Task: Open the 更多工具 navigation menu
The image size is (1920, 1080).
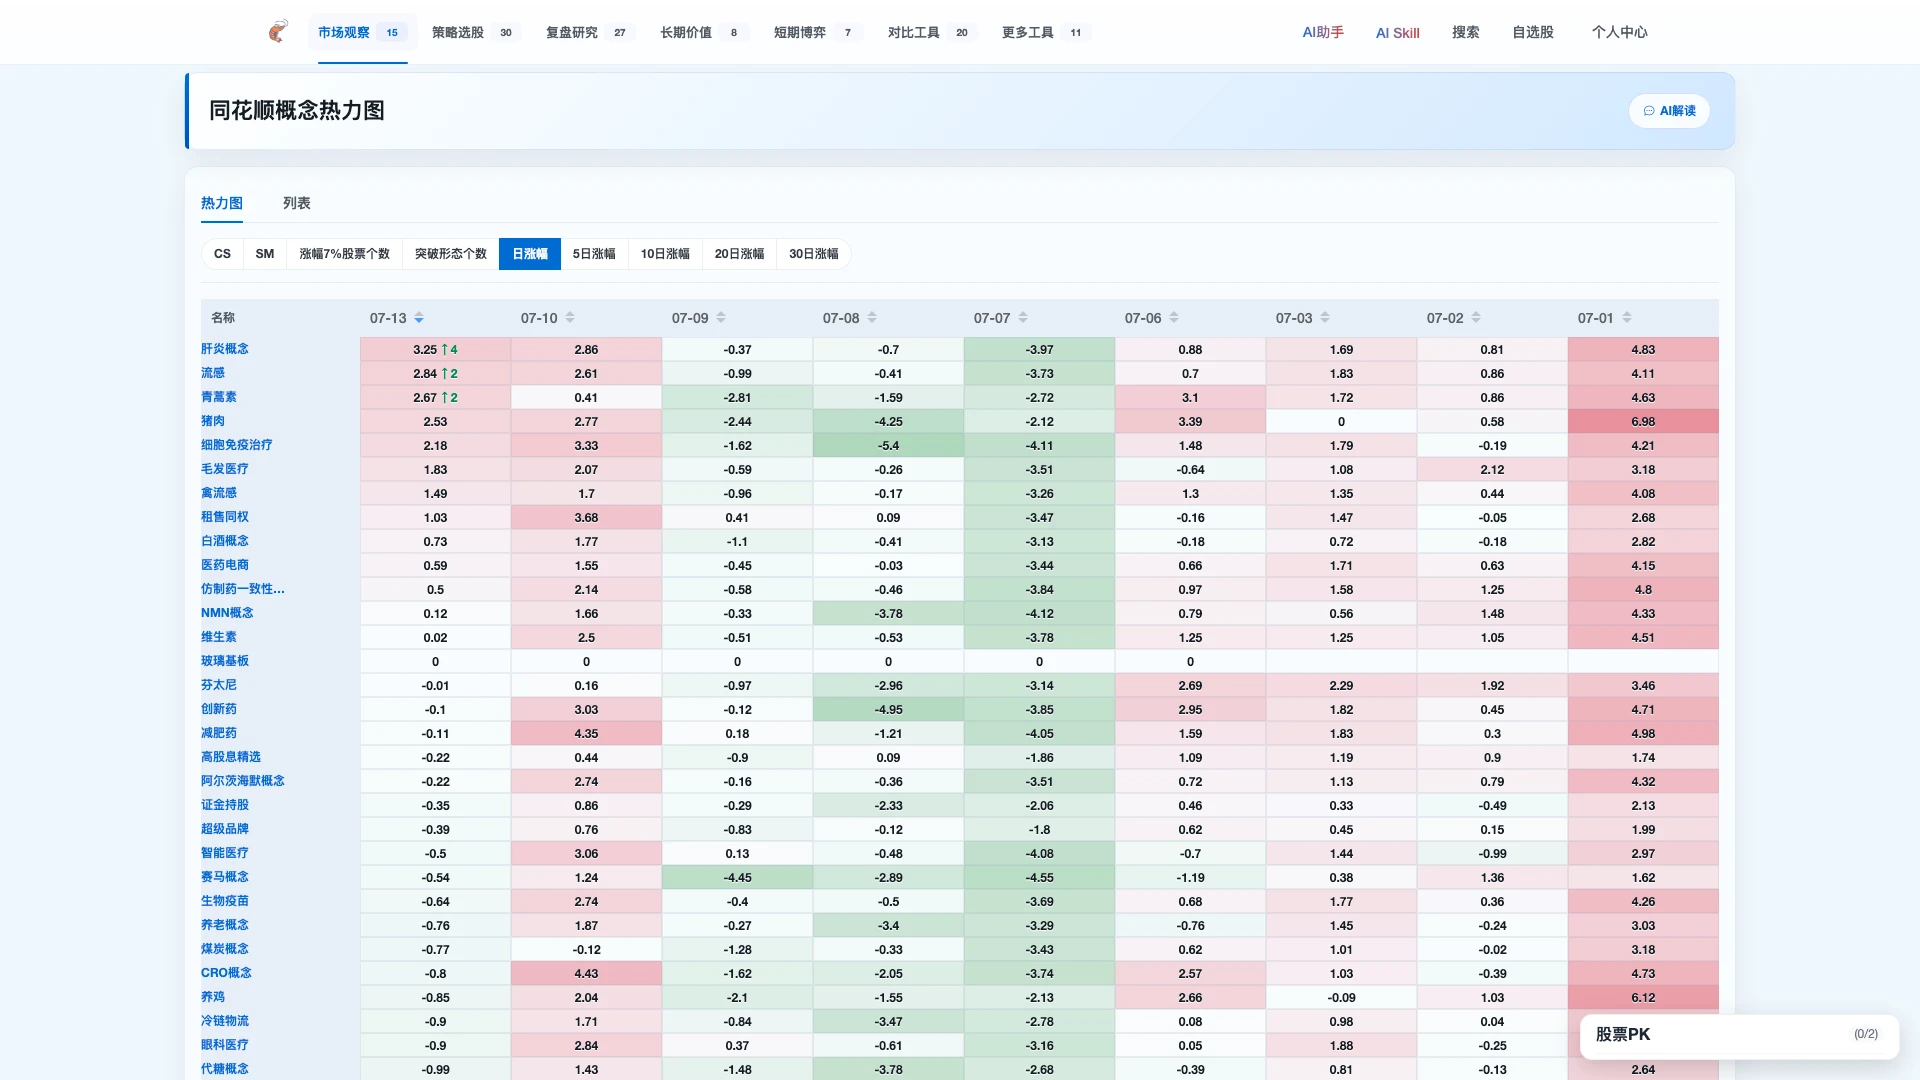Action: coord(1046,32)
